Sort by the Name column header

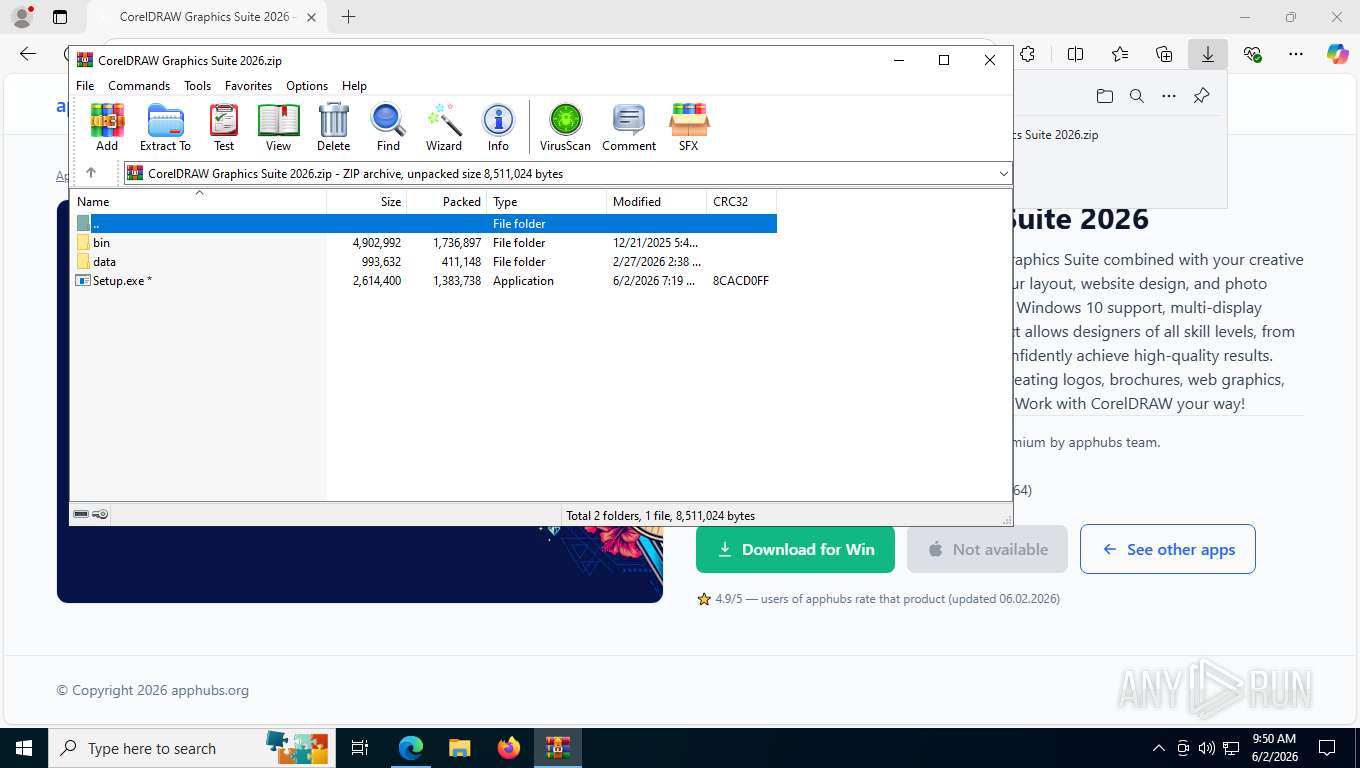point(198,201)
